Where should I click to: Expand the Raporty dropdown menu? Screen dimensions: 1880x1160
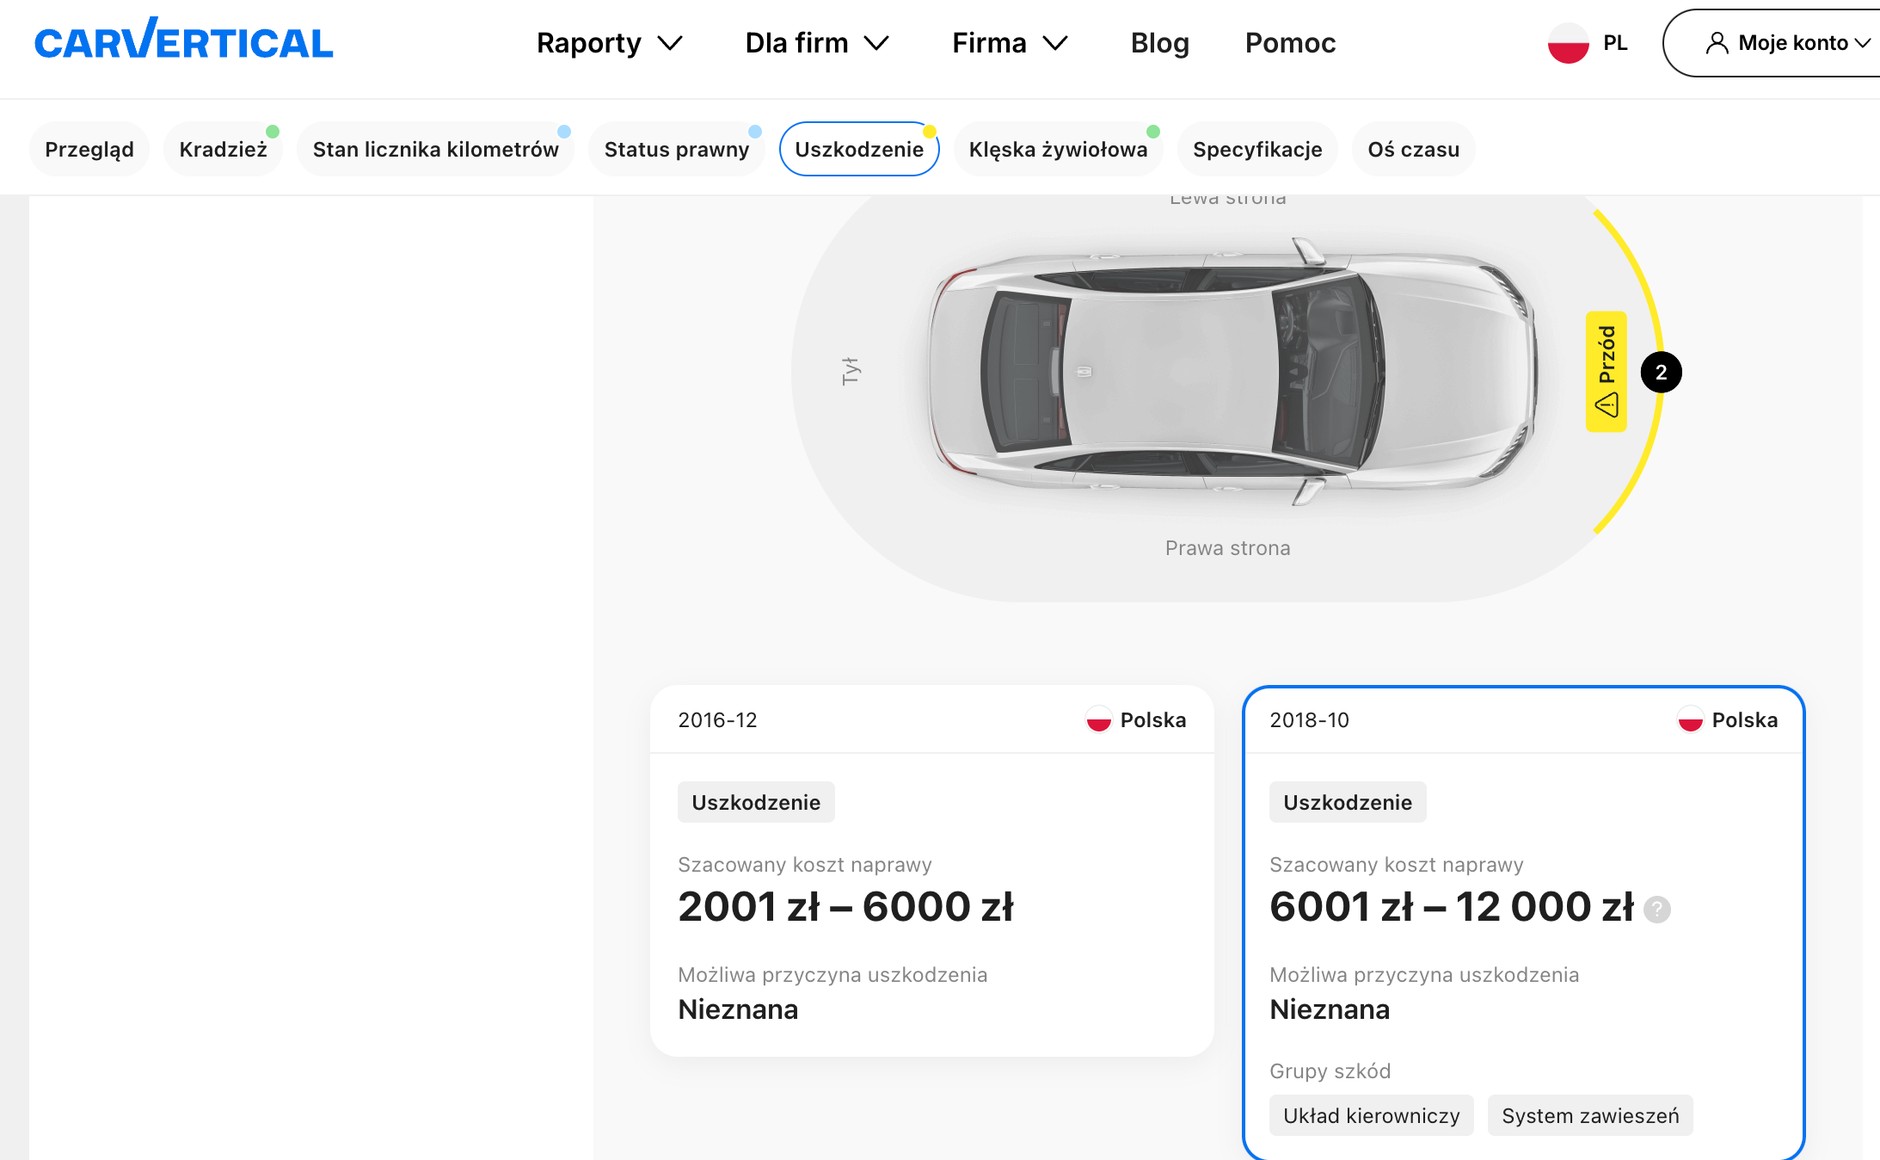pos(609,43)
